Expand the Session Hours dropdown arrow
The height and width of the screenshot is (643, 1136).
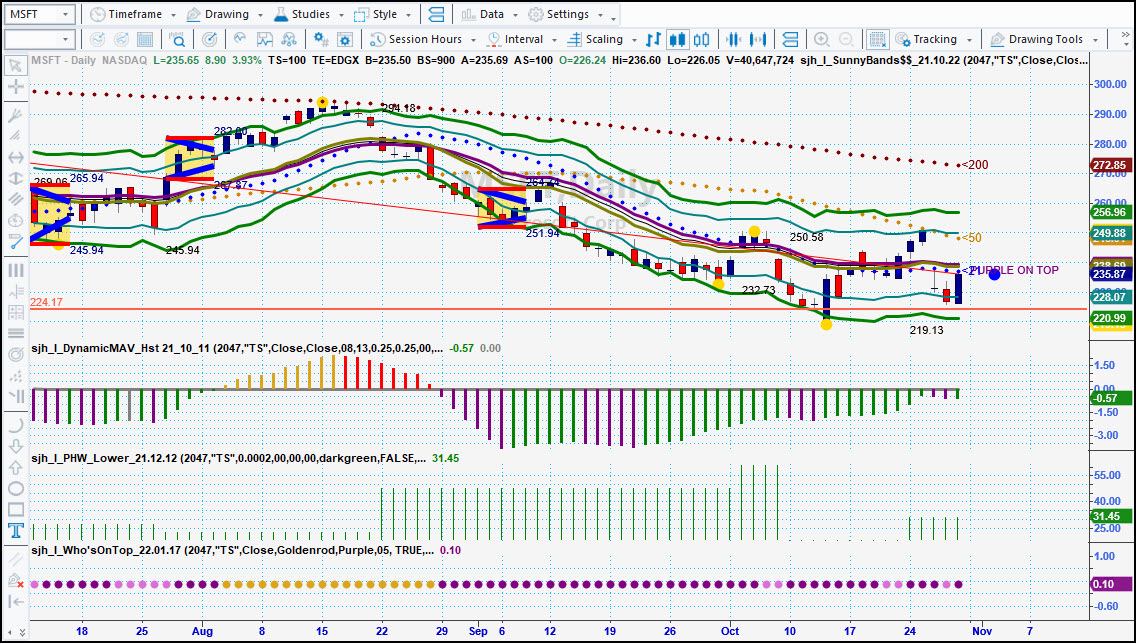click(473, 40)
